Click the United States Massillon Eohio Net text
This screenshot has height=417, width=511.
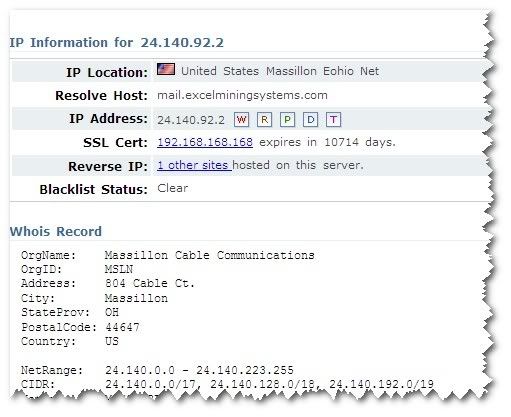tap(280, 71)
